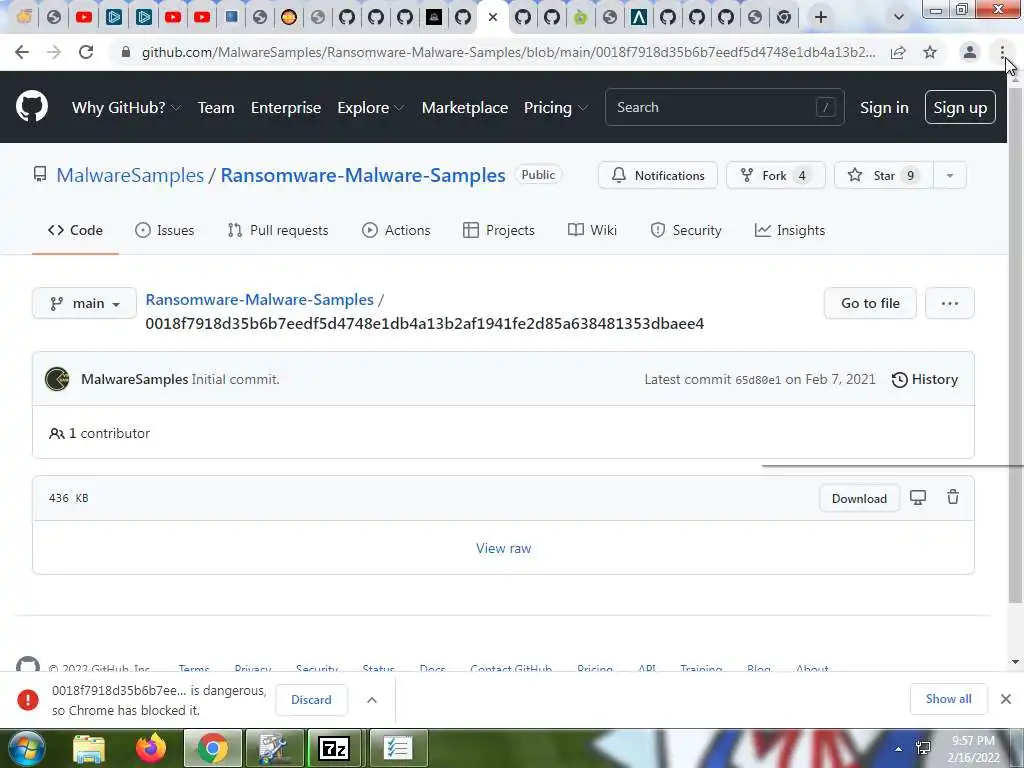Screen dimensions: 1024x768
Task: Open the Insights tab
Action: click(x=790, y=230)
